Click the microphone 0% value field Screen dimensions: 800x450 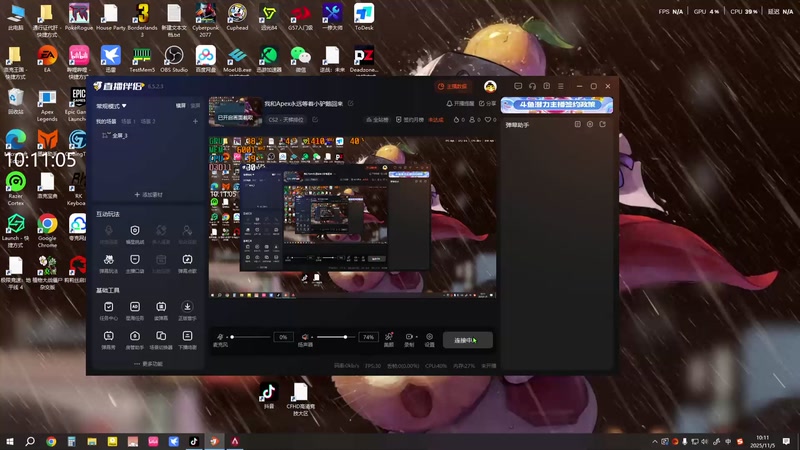[283, 337]
